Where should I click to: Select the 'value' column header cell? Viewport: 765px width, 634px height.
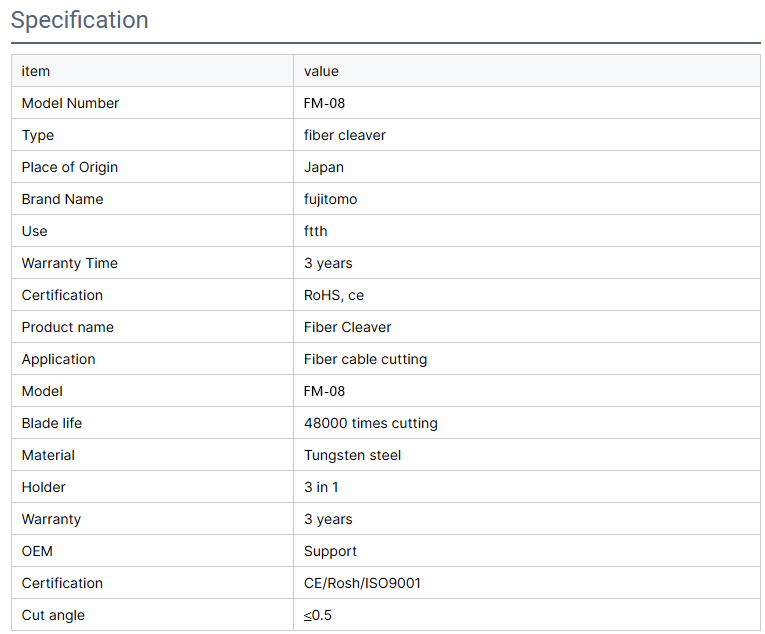pyautogui.click(x=321, y=71)
